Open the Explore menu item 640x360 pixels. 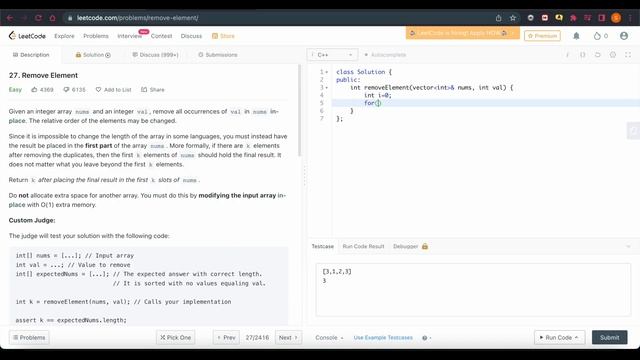(64, 36)
